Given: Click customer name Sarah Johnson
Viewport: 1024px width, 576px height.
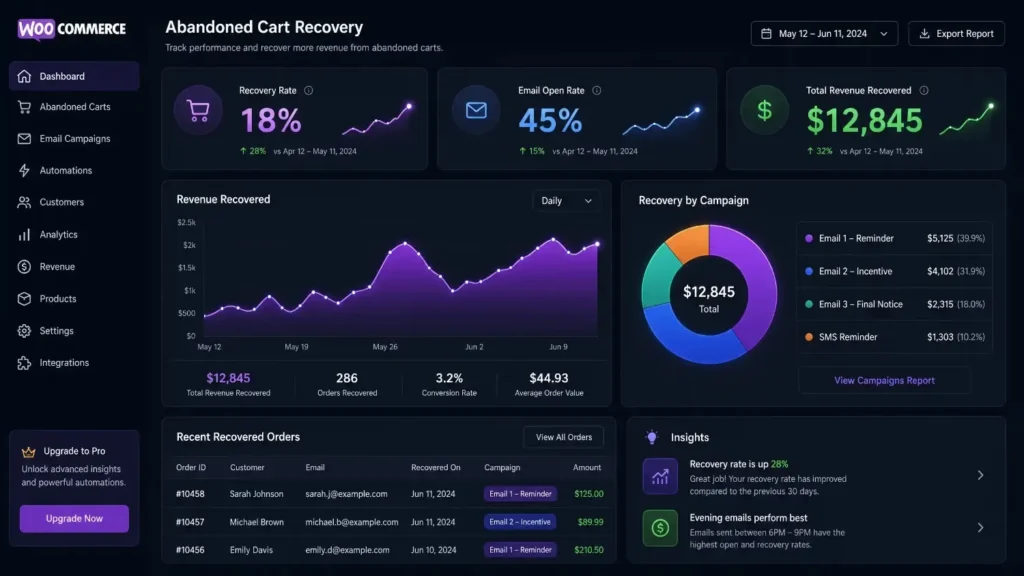Looking at the screenshot, I should [x=257, y=494].
